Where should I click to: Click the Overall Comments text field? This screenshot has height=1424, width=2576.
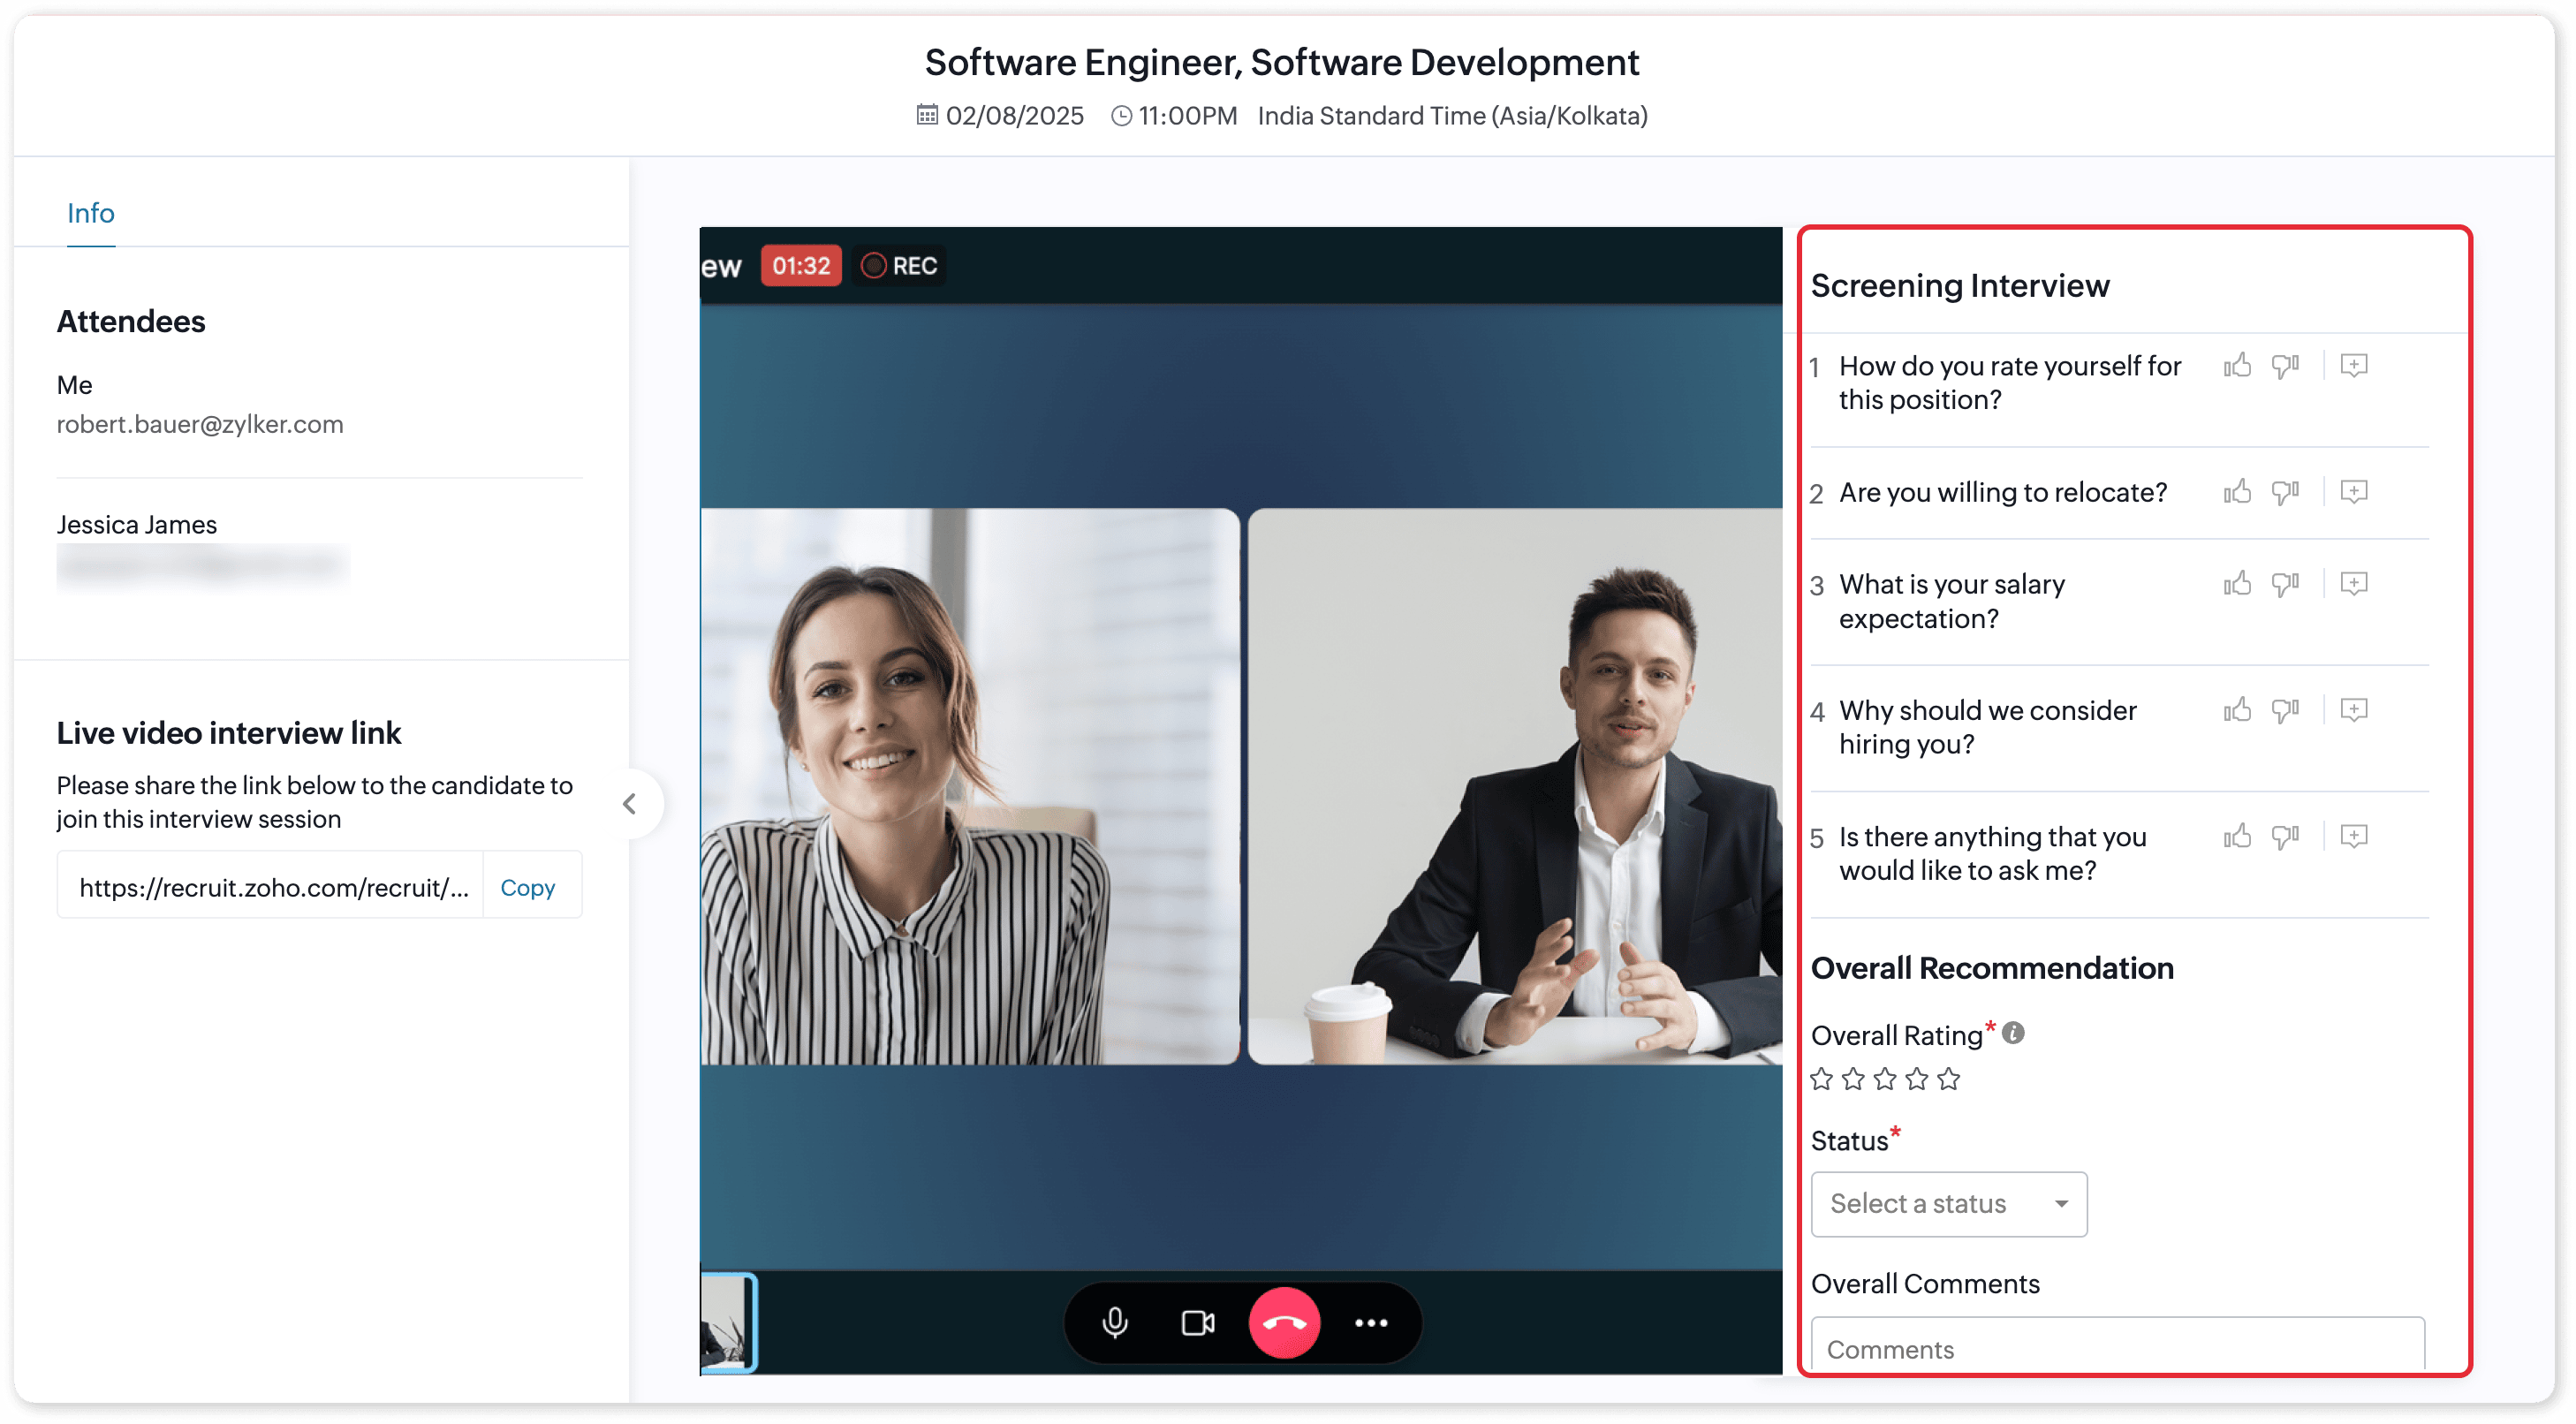pos(2117,1348)
